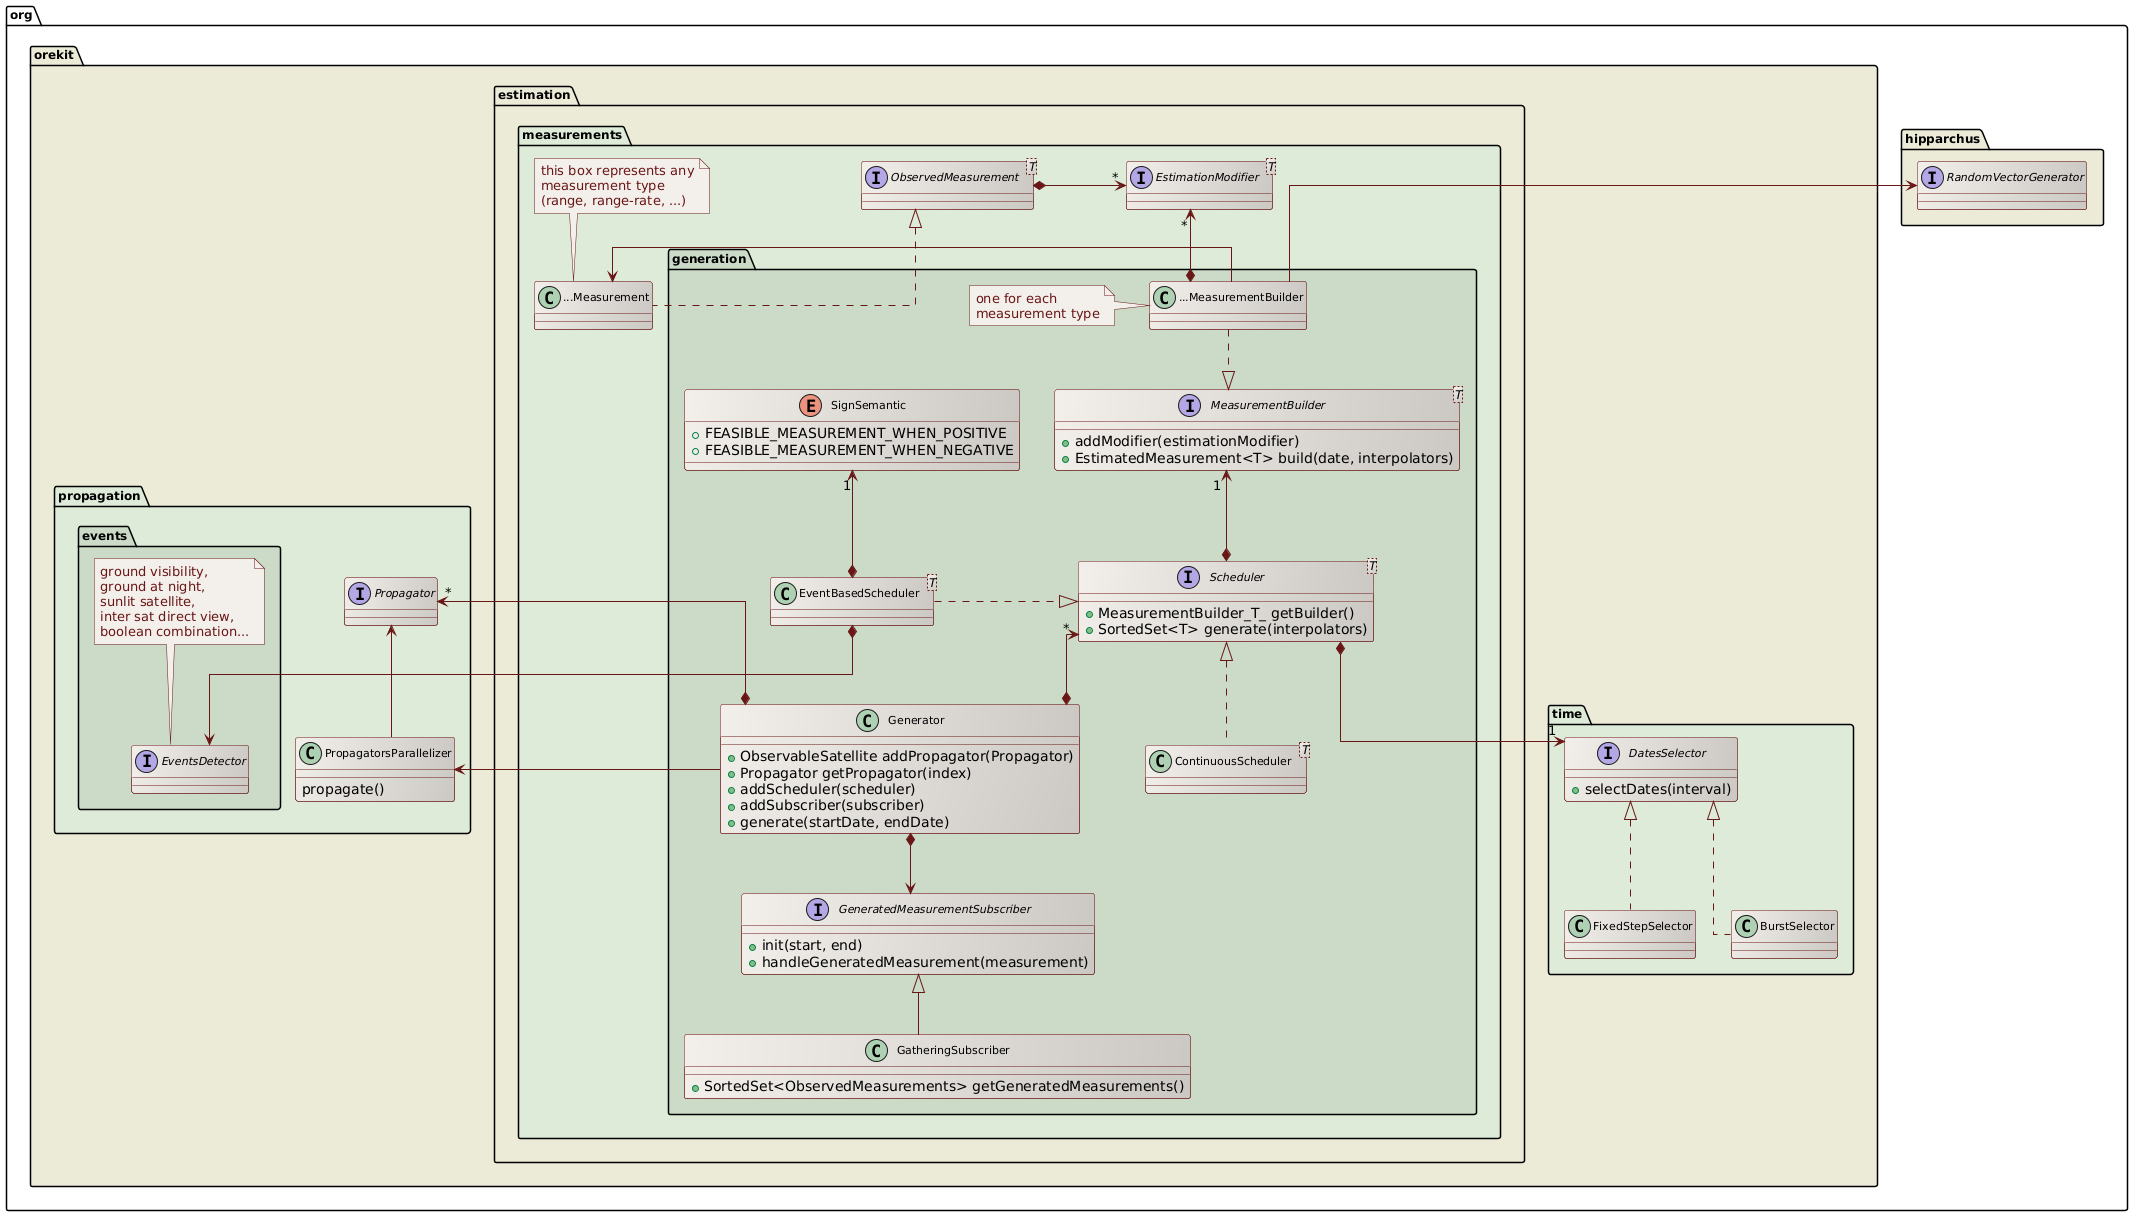The image size is (2133, 1216).
Task: Click the addModifier(estimationModifier) method entry
Action: point(1186,440)
